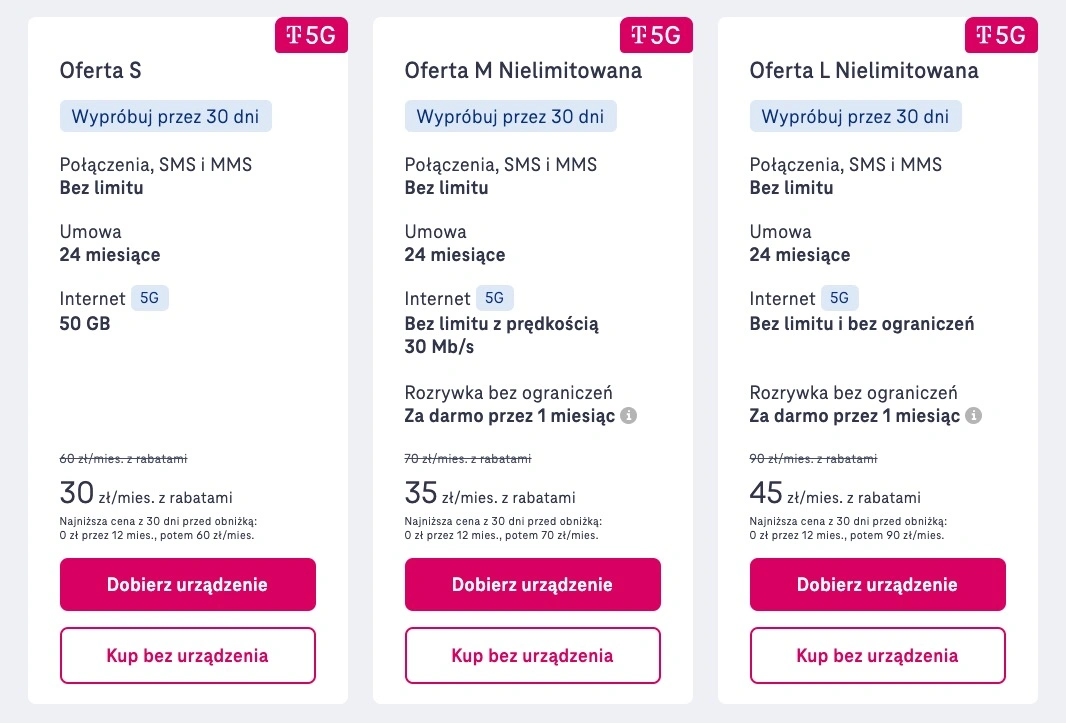Click the T 5G badge on Oferta M
Image resolution: width=1066 pixels, height=723 pixels.
[x=656, y=35]
